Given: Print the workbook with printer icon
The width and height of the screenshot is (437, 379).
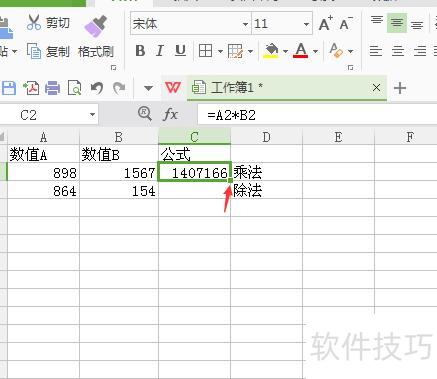Looking at the screenshot, I should tap(53, 88).
